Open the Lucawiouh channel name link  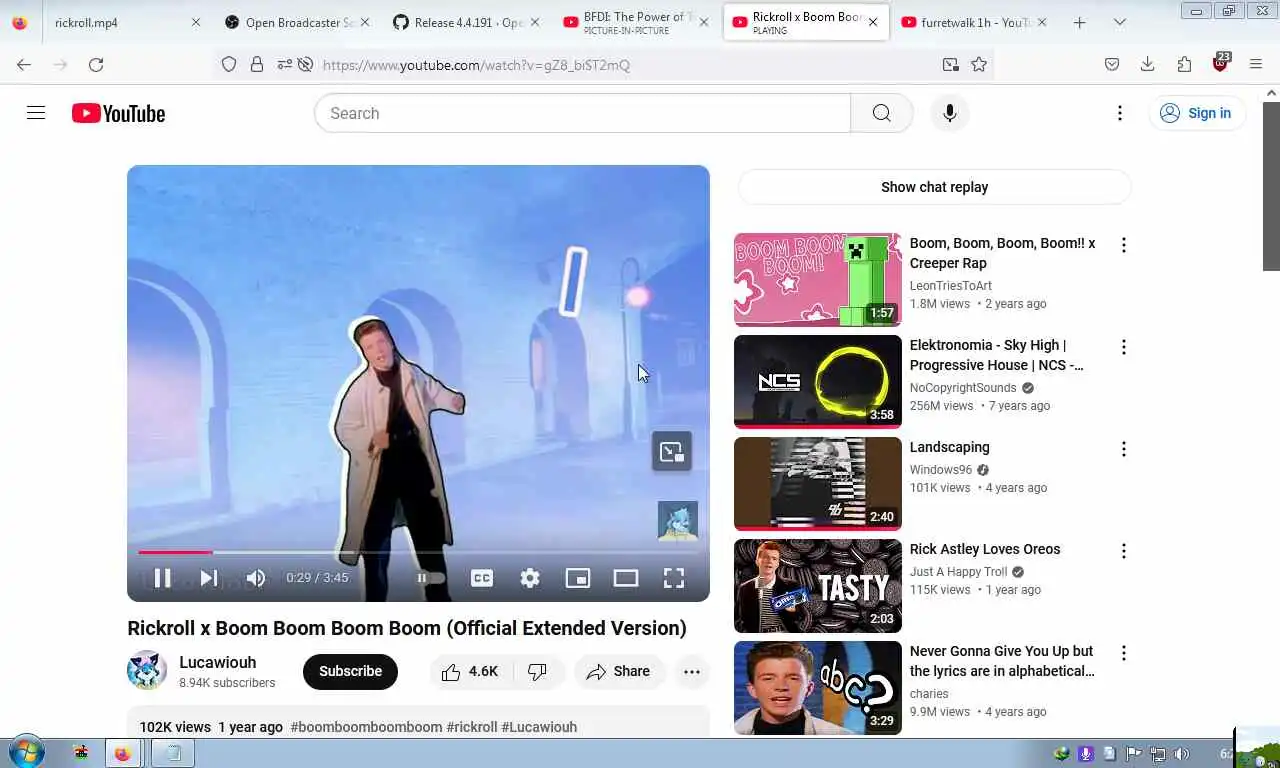pyautogui.click(x=218, y=662)
